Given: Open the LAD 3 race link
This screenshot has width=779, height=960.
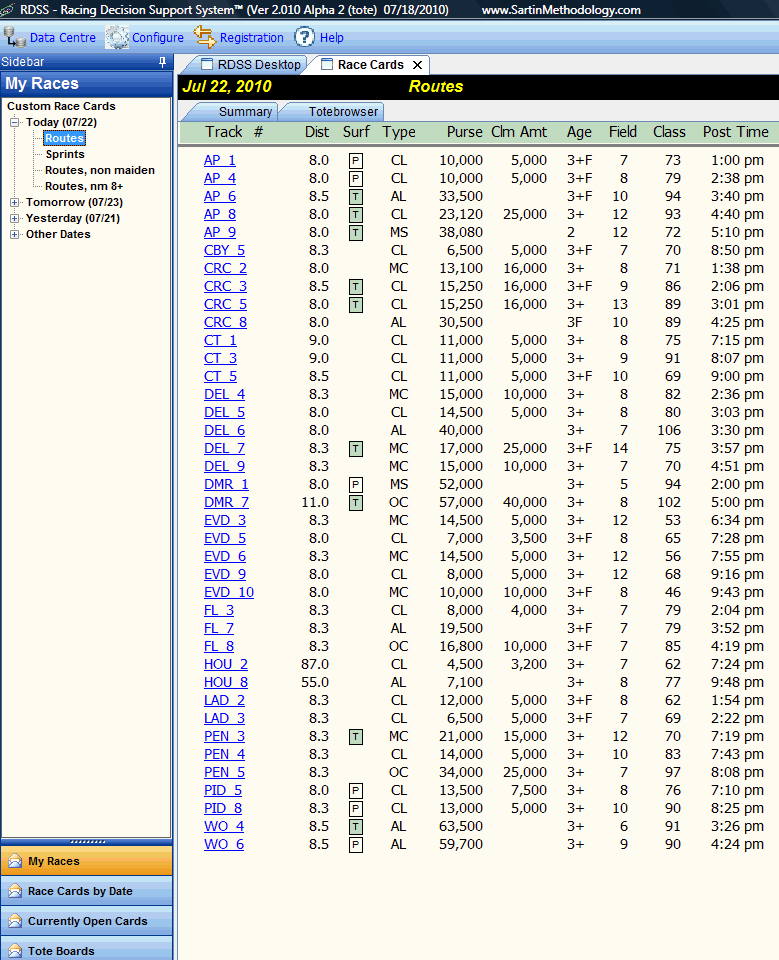Looking at the screenshot, I should [x=224, y=719].
